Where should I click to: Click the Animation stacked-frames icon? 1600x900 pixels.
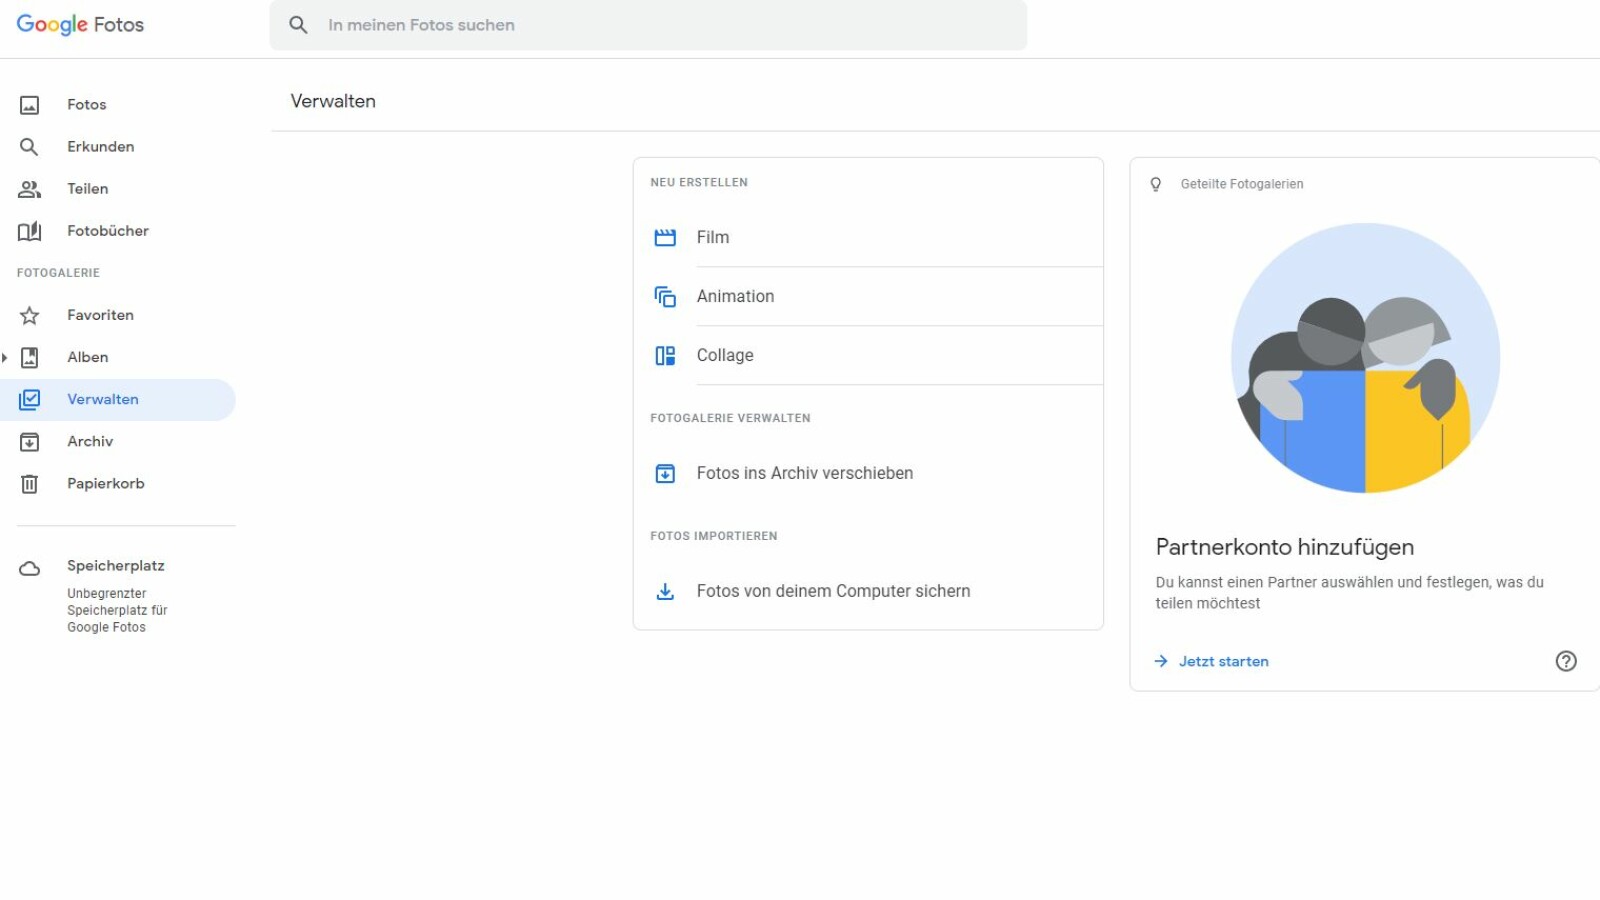pos(665,297)
